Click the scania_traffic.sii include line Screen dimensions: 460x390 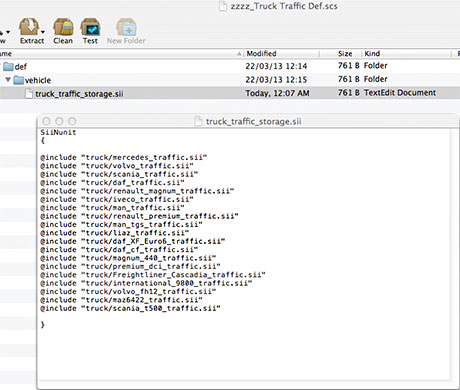coord(119,174)
